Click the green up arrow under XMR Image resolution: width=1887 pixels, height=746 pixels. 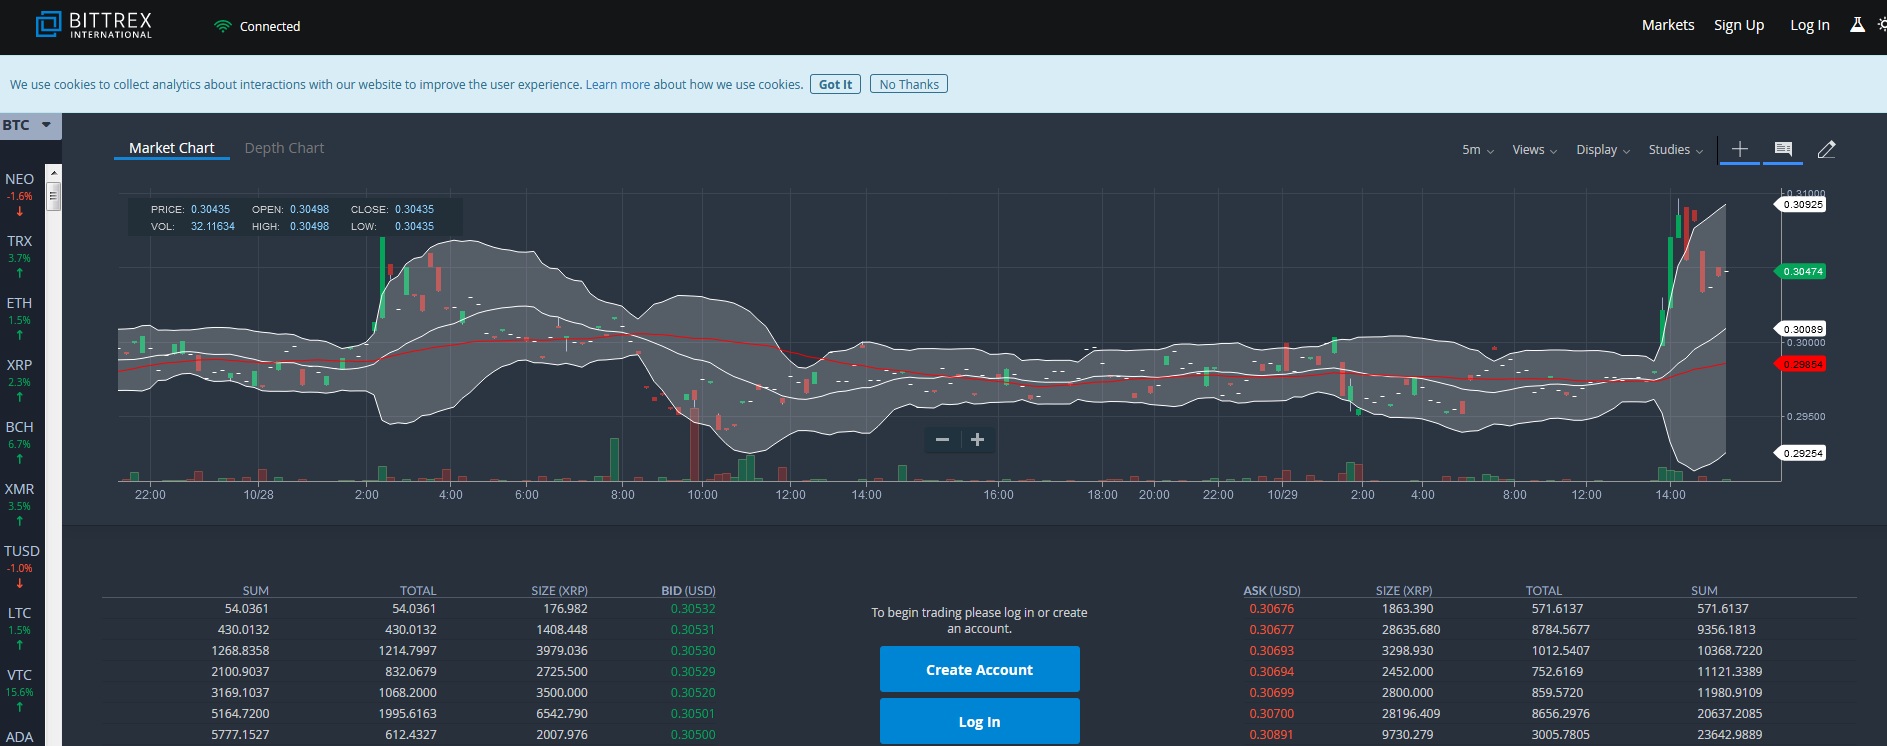19,521
